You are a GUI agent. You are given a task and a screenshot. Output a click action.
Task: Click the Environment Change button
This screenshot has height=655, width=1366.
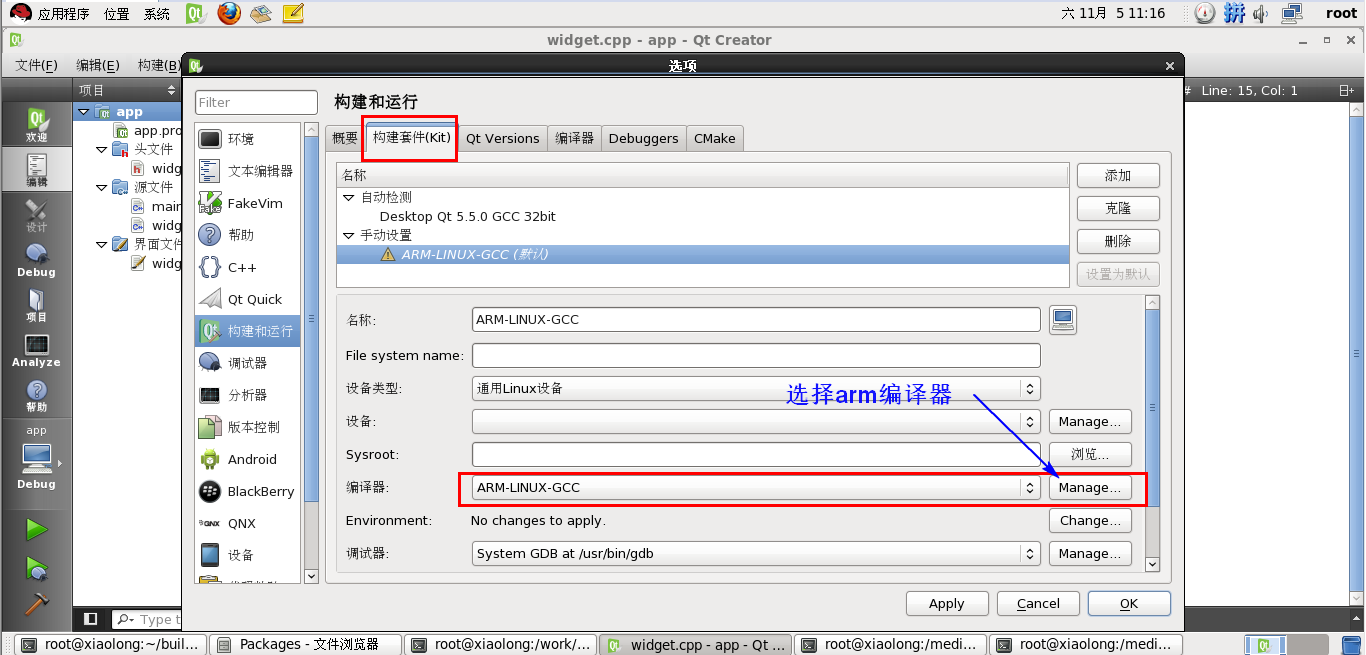(1090, 520)
